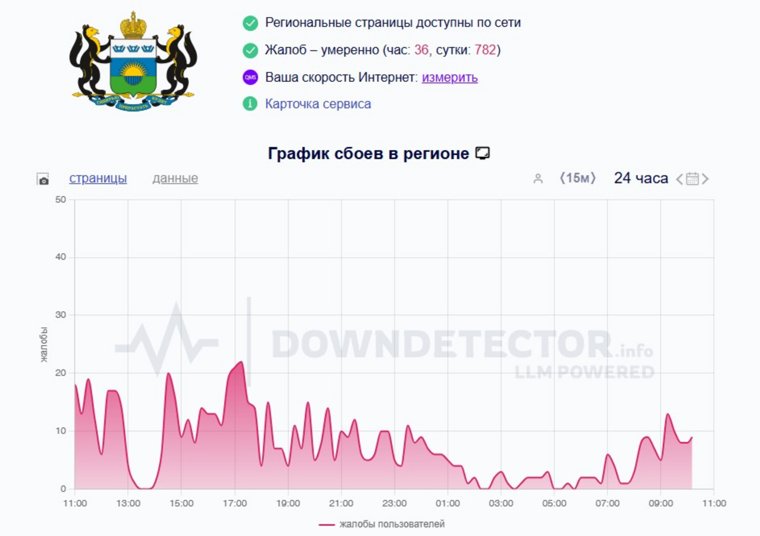
Task: Open the Карточка сервиса link
Action: point(318,104)
